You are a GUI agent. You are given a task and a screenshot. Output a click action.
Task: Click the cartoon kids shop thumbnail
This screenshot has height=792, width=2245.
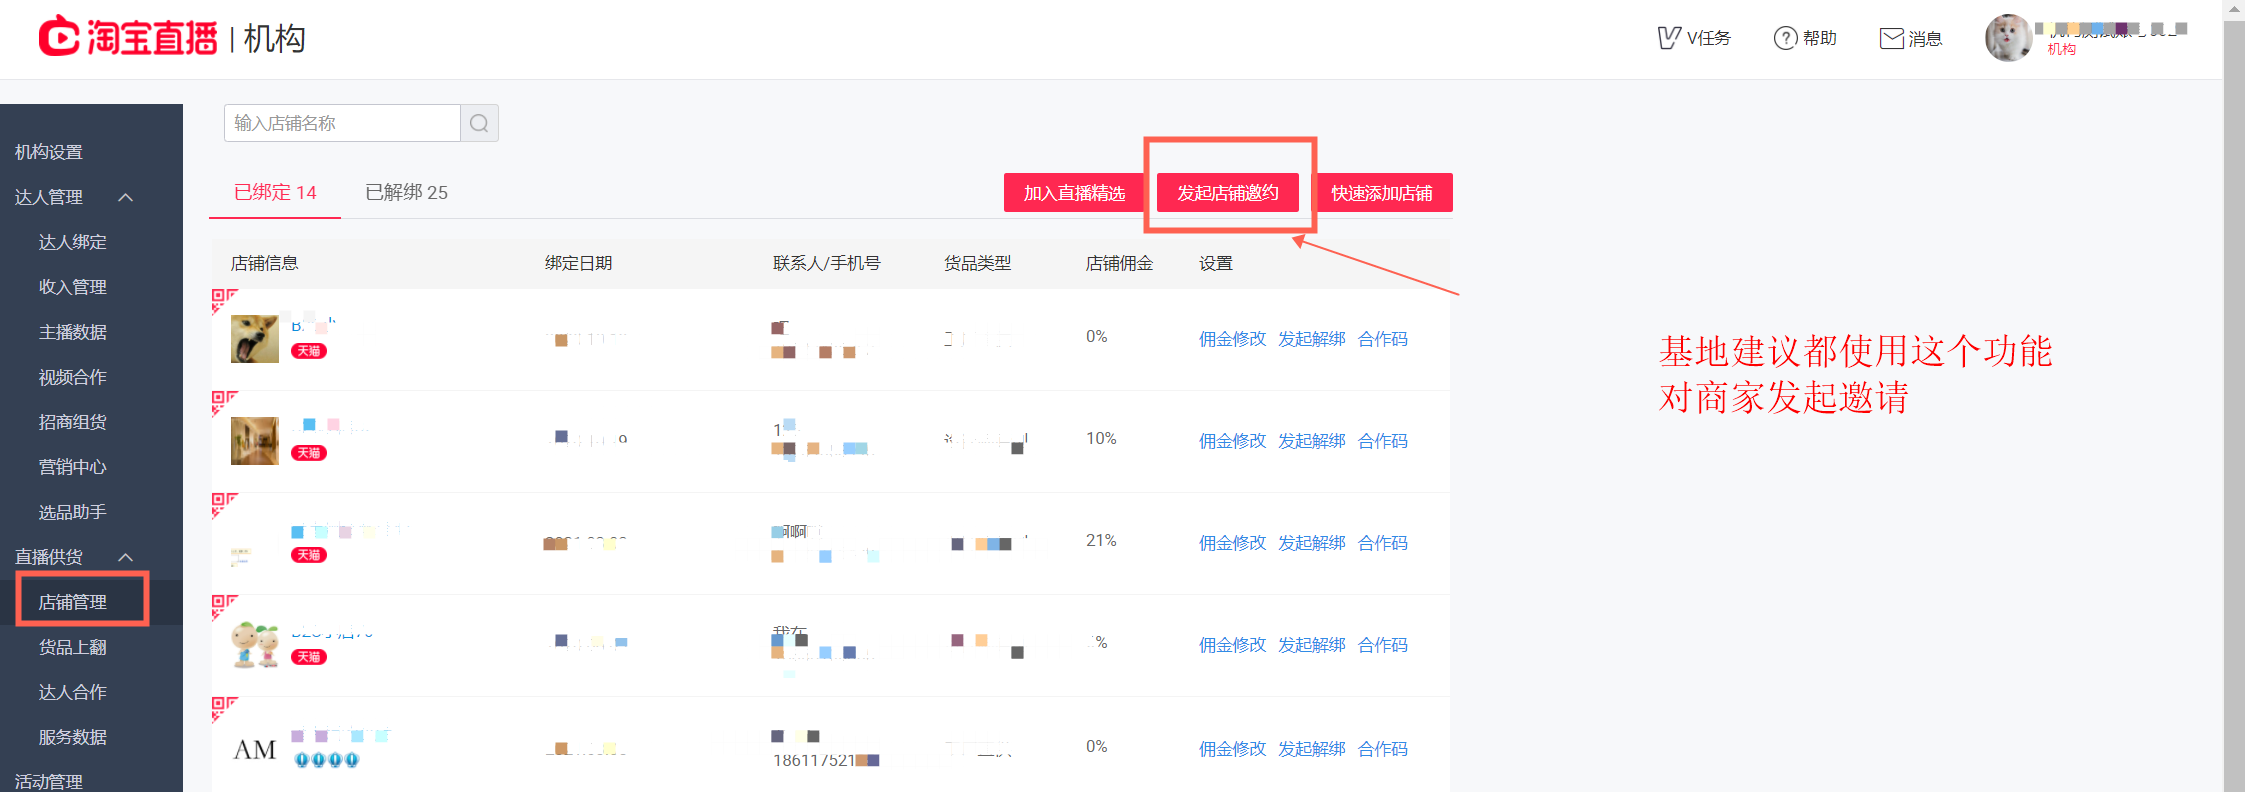click(255, 645)
